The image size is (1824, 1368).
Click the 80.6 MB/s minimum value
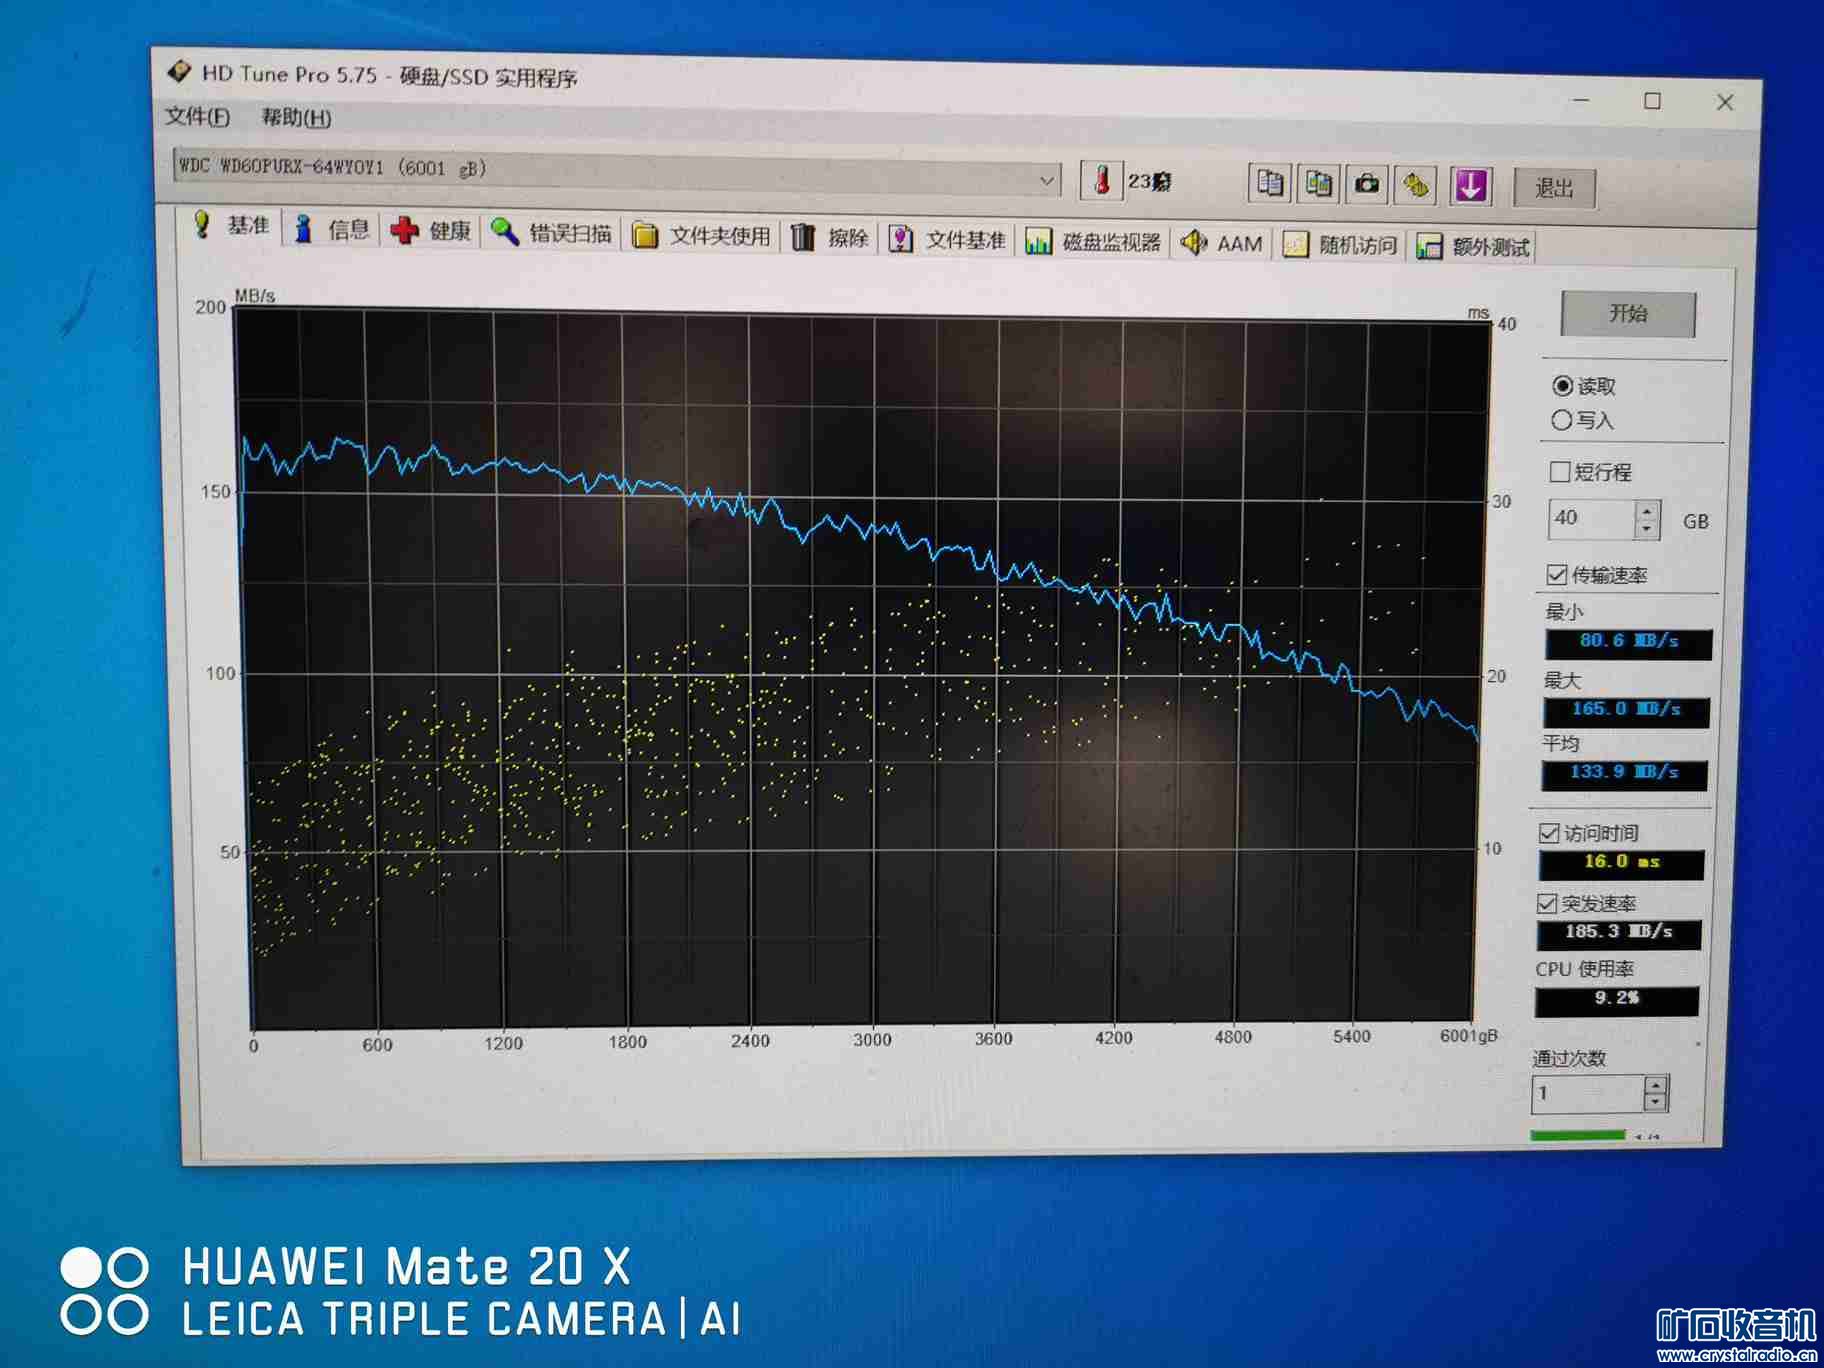tap(1628, 642)
